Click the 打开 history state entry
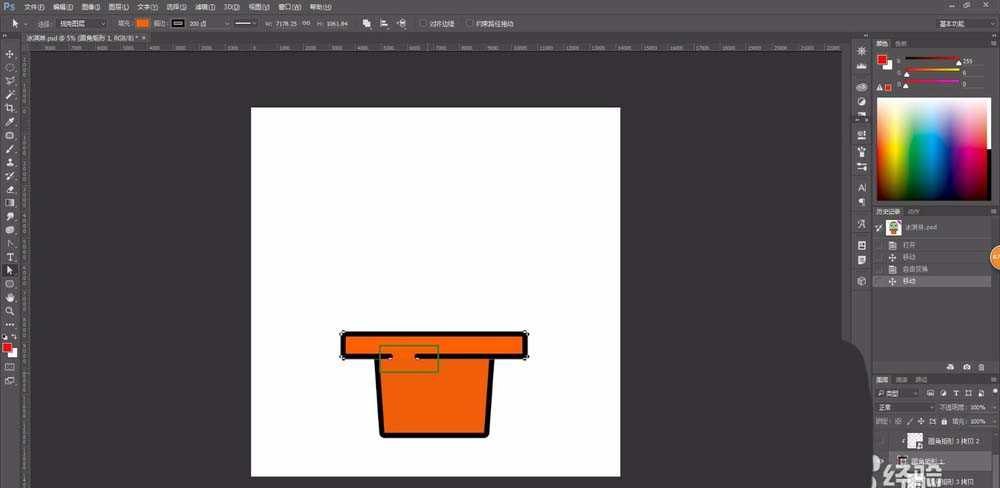The image size is (1000, 488). pos(909,245)
